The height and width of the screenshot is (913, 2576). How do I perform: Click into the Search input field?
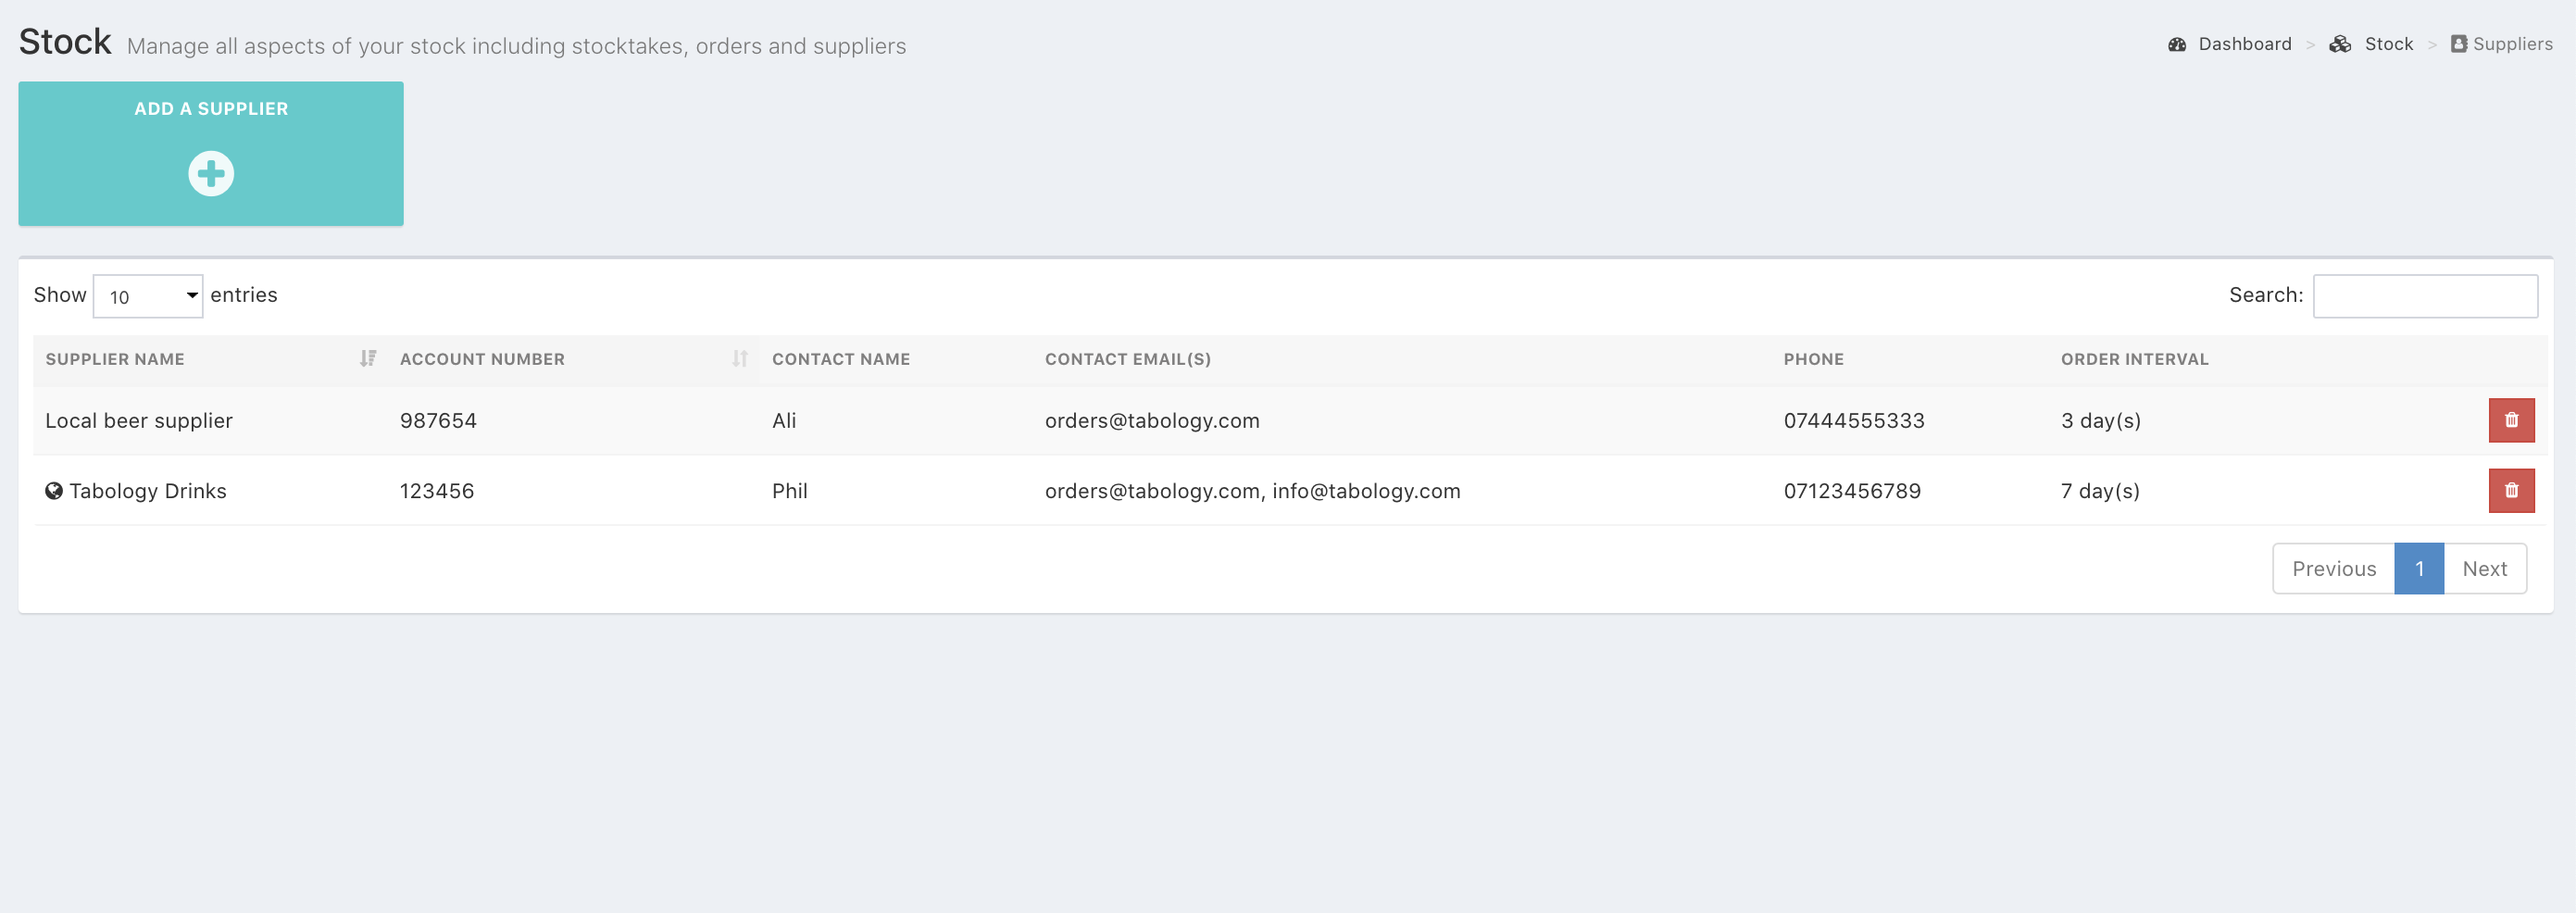2424,296
